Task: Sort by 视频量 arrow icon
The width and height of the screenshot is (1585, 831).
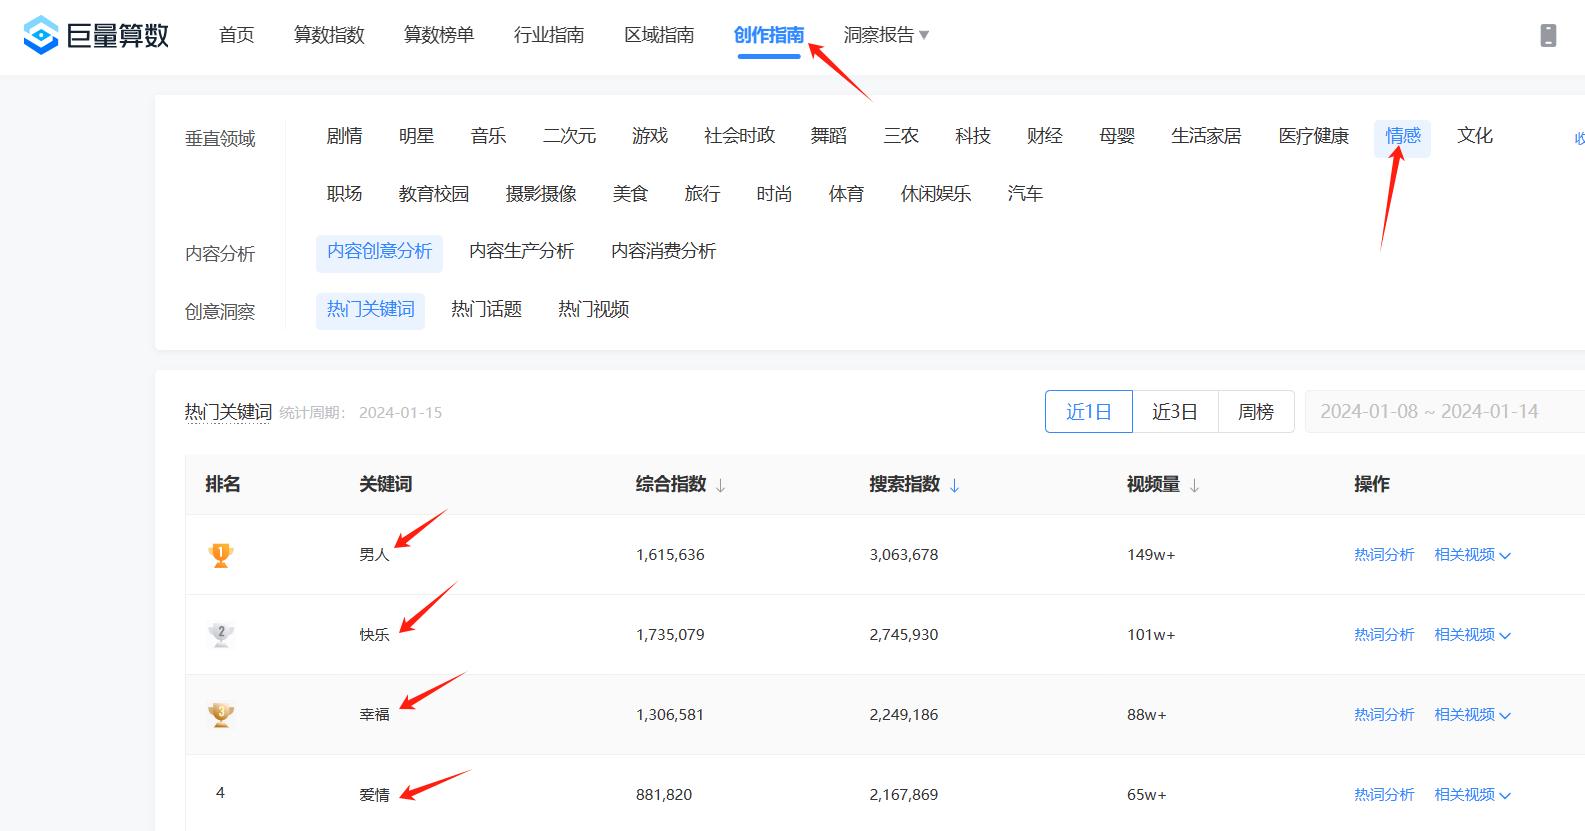Action: coord(1195,485)
